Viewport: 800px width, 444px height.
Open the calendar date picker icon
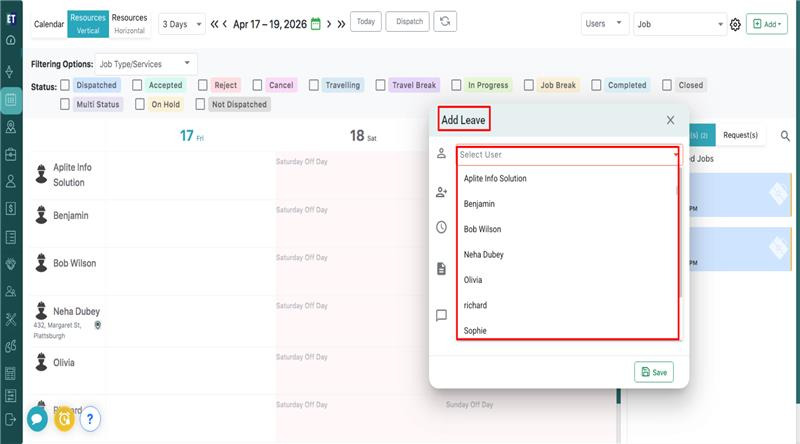point(316,23)
